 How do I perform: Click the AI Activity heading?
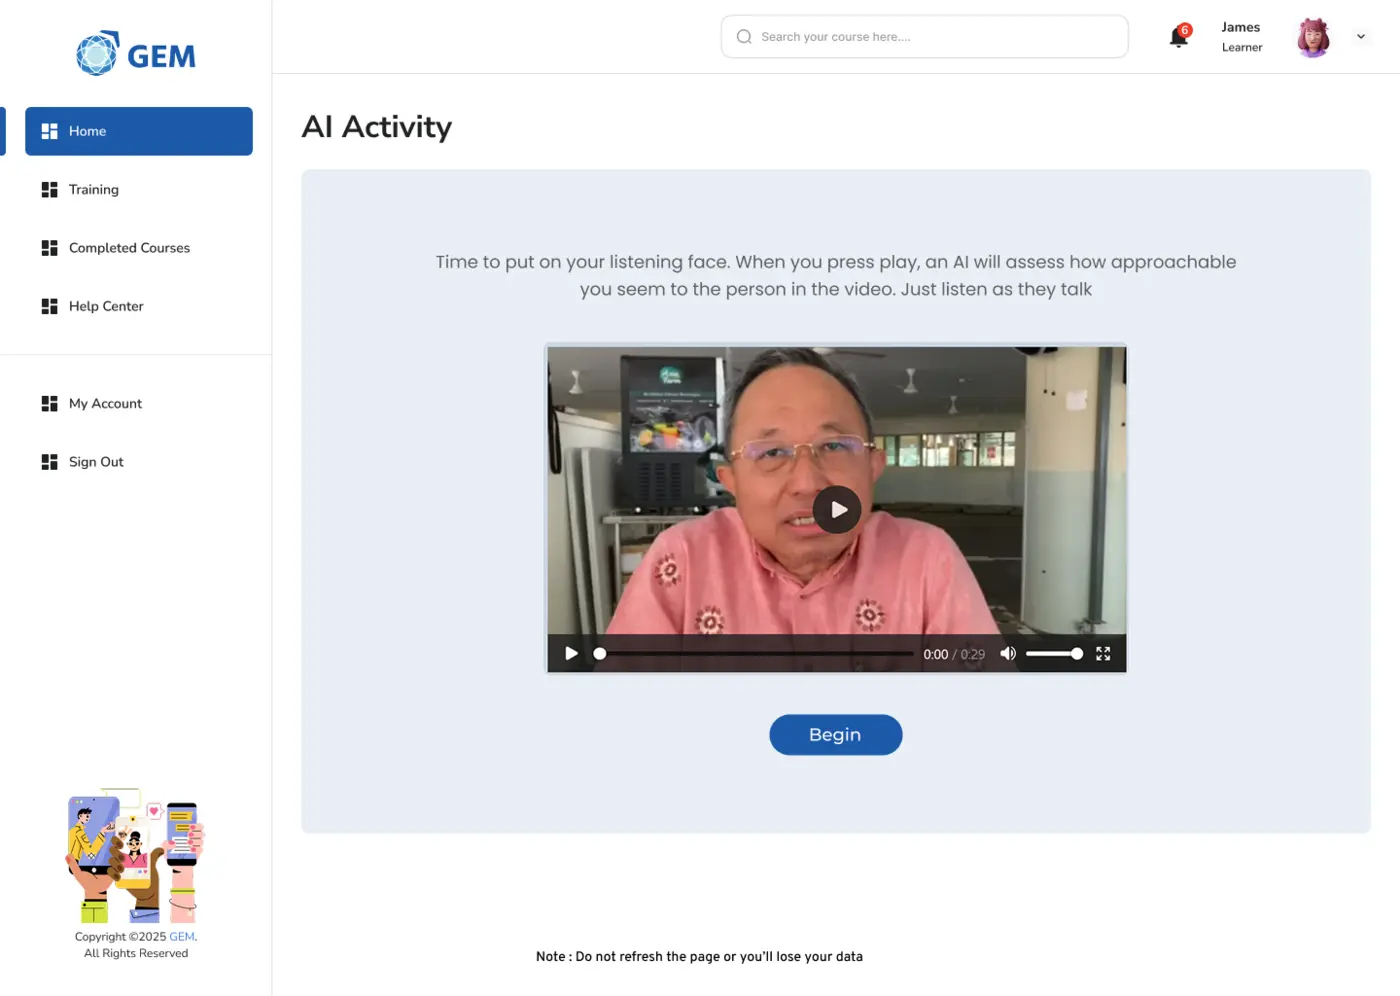pyautogui.click(x=377, y=127)
